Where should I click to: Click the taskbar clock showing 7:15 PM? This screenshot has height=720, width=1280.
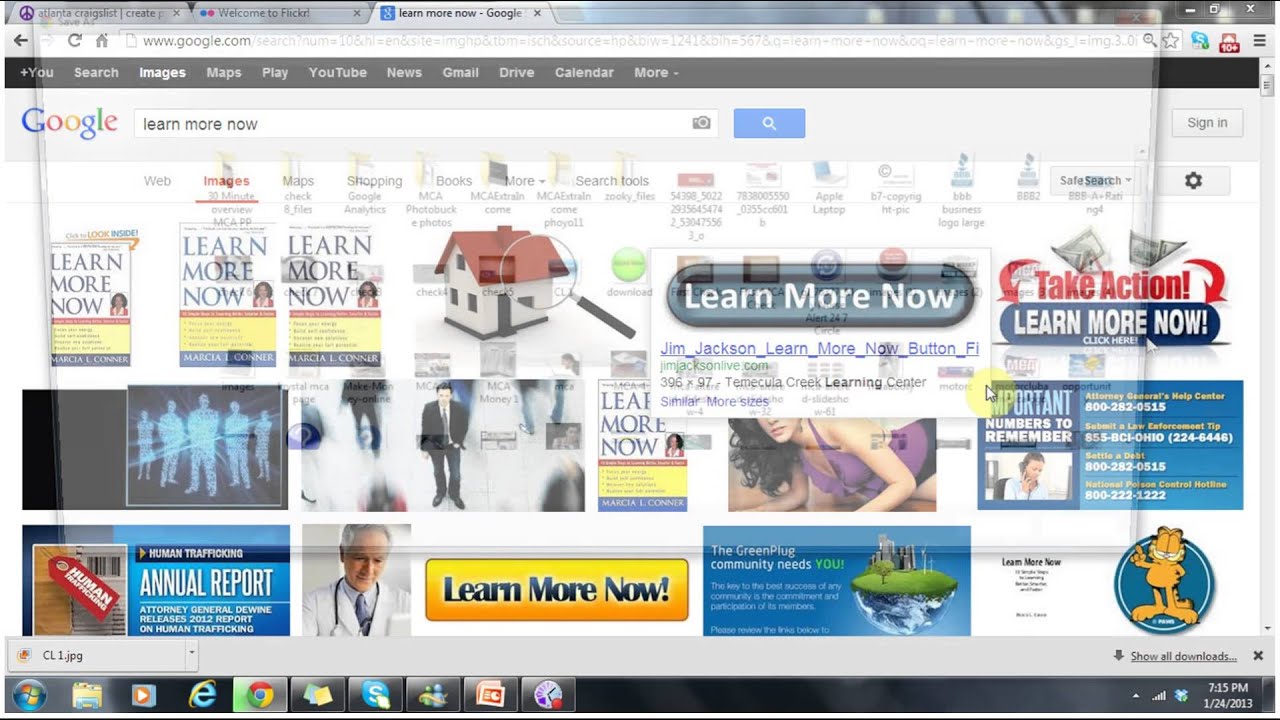pos(1227,695)
